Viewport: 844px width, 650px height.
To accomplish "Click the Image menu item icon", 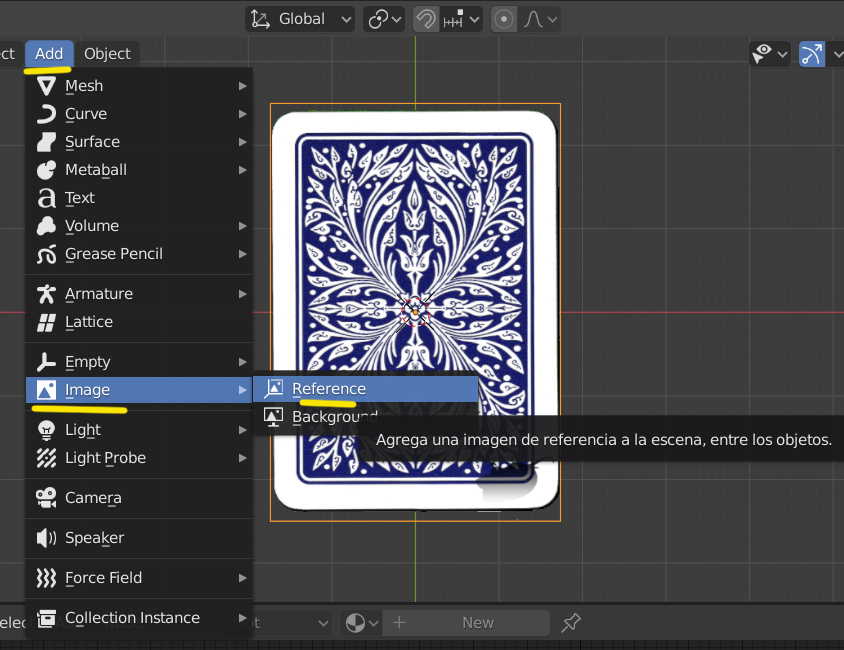I will pyautogui.click(x=46, y=390).
